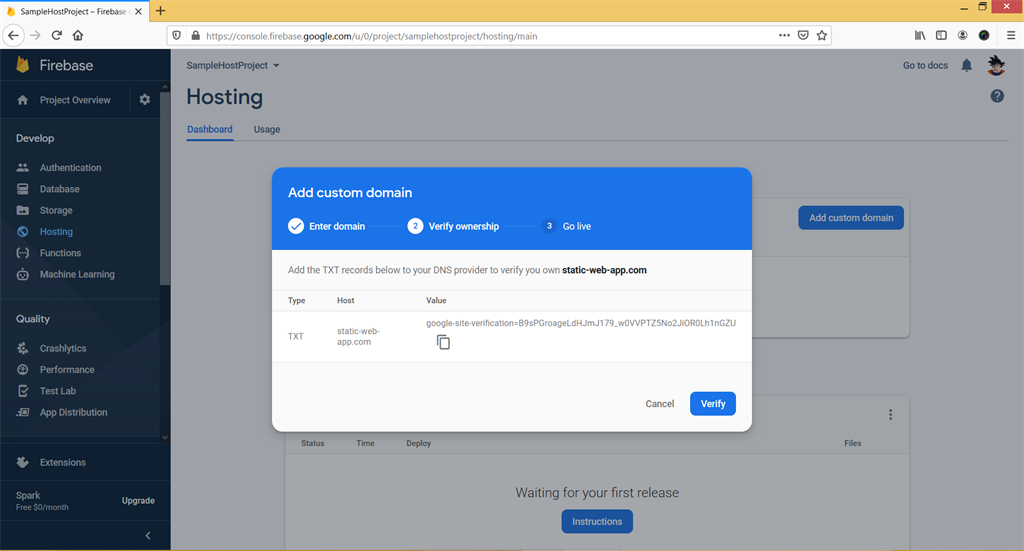Viewport: 1024px width, 551px height.
Task: Open Performance in the sidebar
Action: point(67,370)
